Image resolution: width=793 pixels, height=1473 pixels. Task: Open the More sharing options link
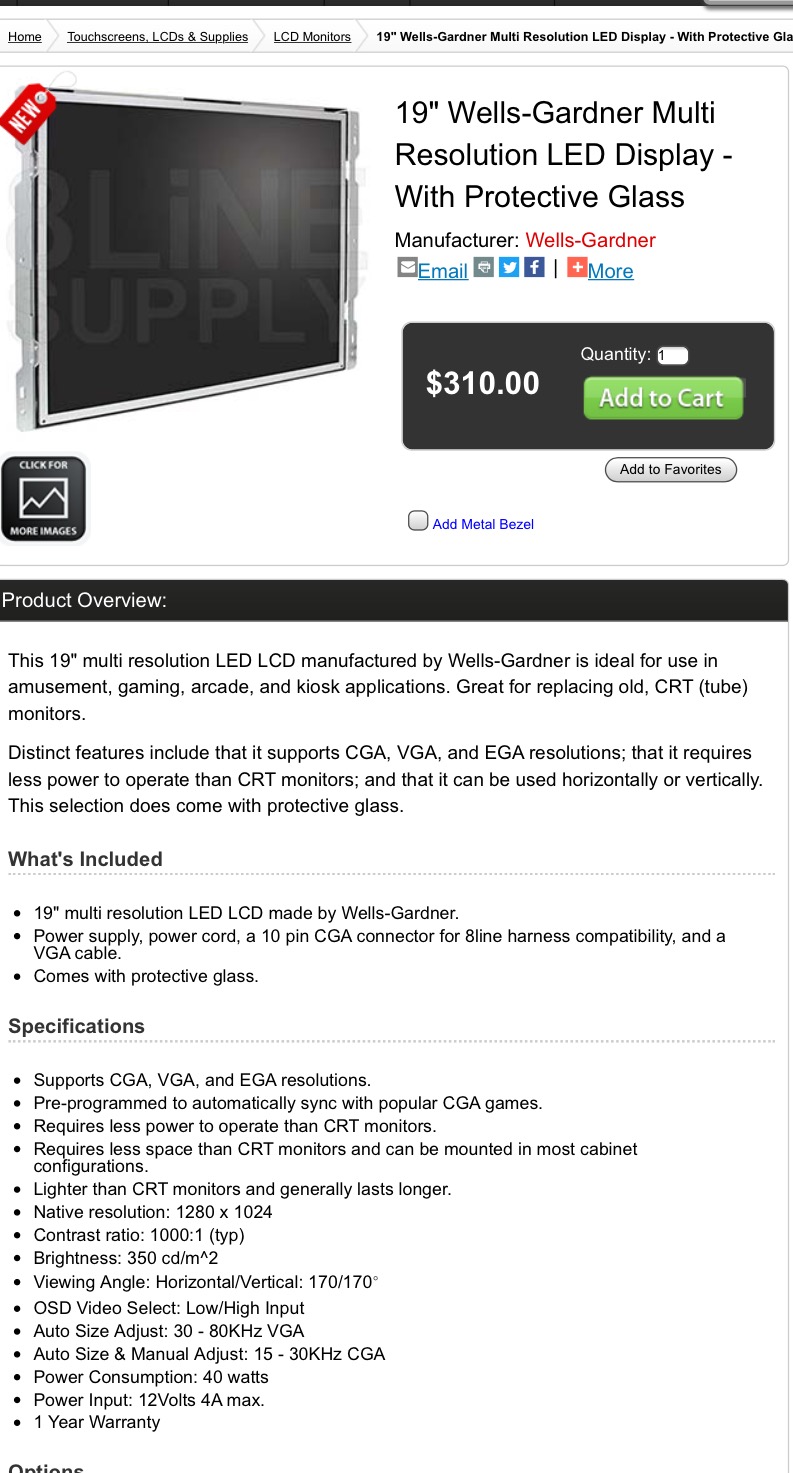610,271
